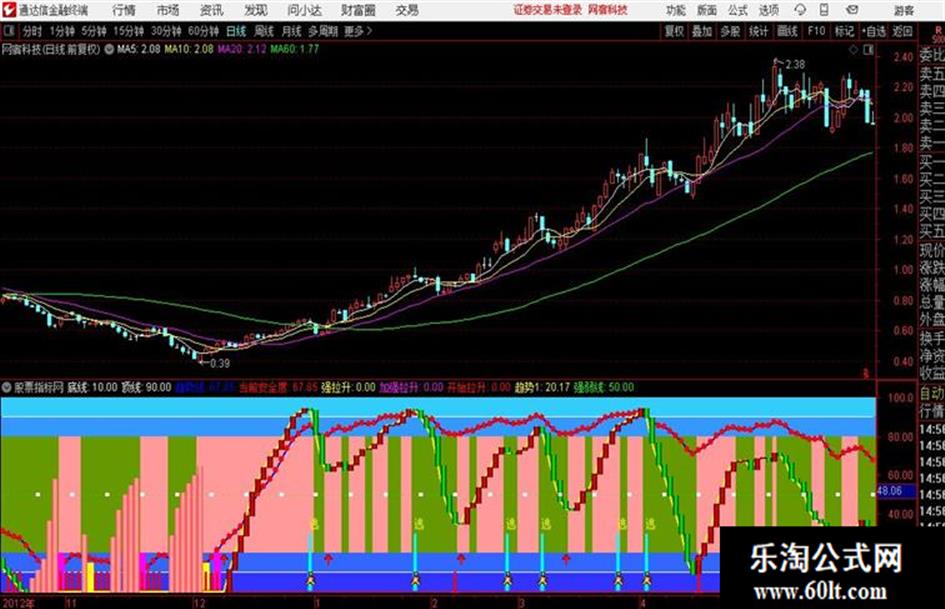Image resolution: width=945 pixels, height=609 pixels.
Task: Click the MA20: 2.12 label
Action: 242,49
